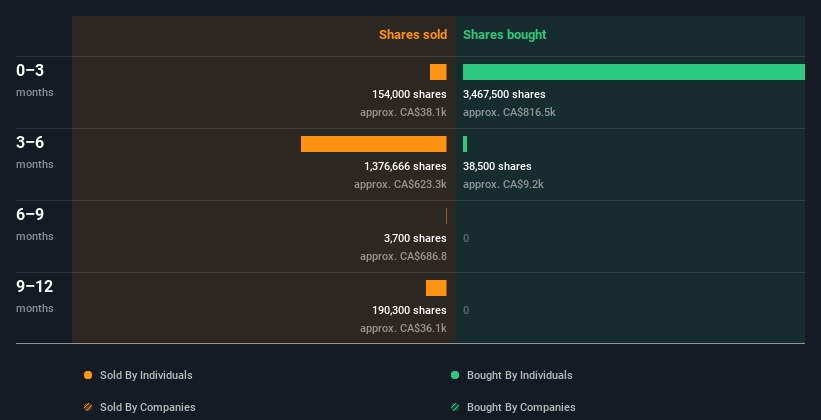The image size is (821, 420).
Task: Select the 3–6 months row label
Action: click(35, 152)
